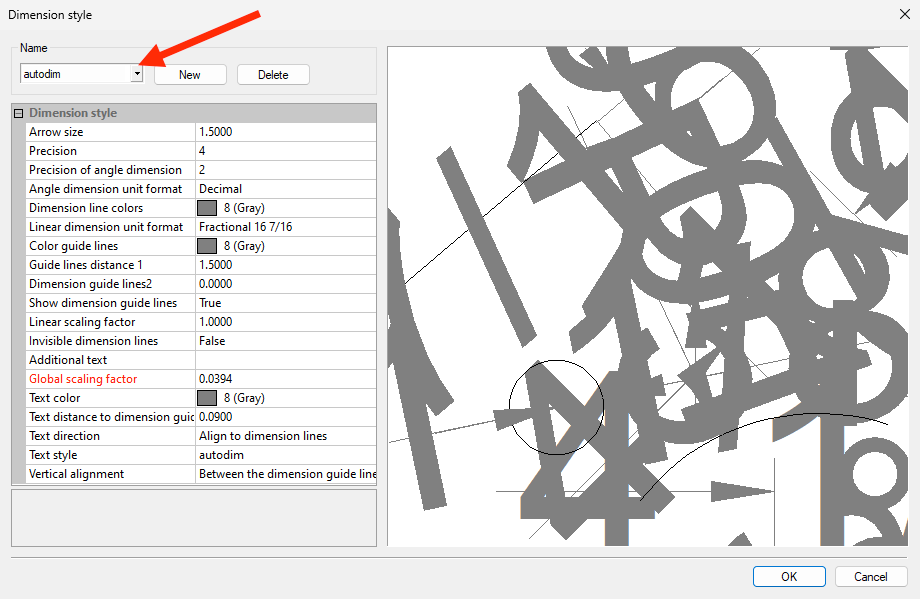Click the dimension style preview image

(x=648, y=296)
